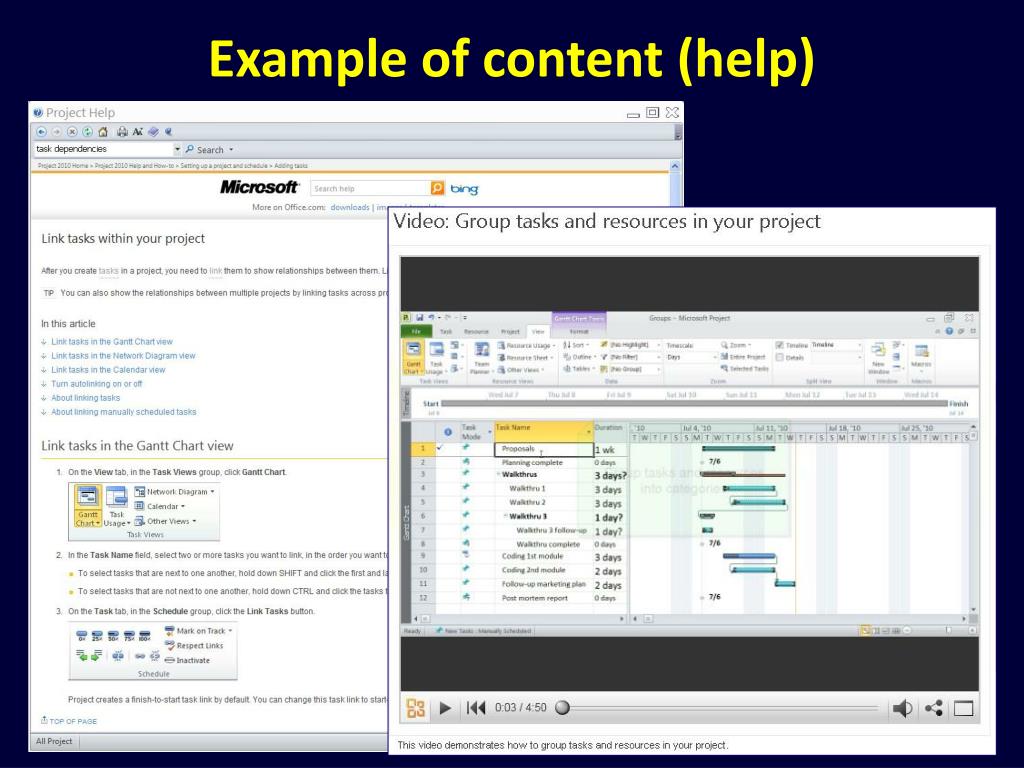Open 'Link tasks in the Network Diagram view' link

(x=123, y=356)
